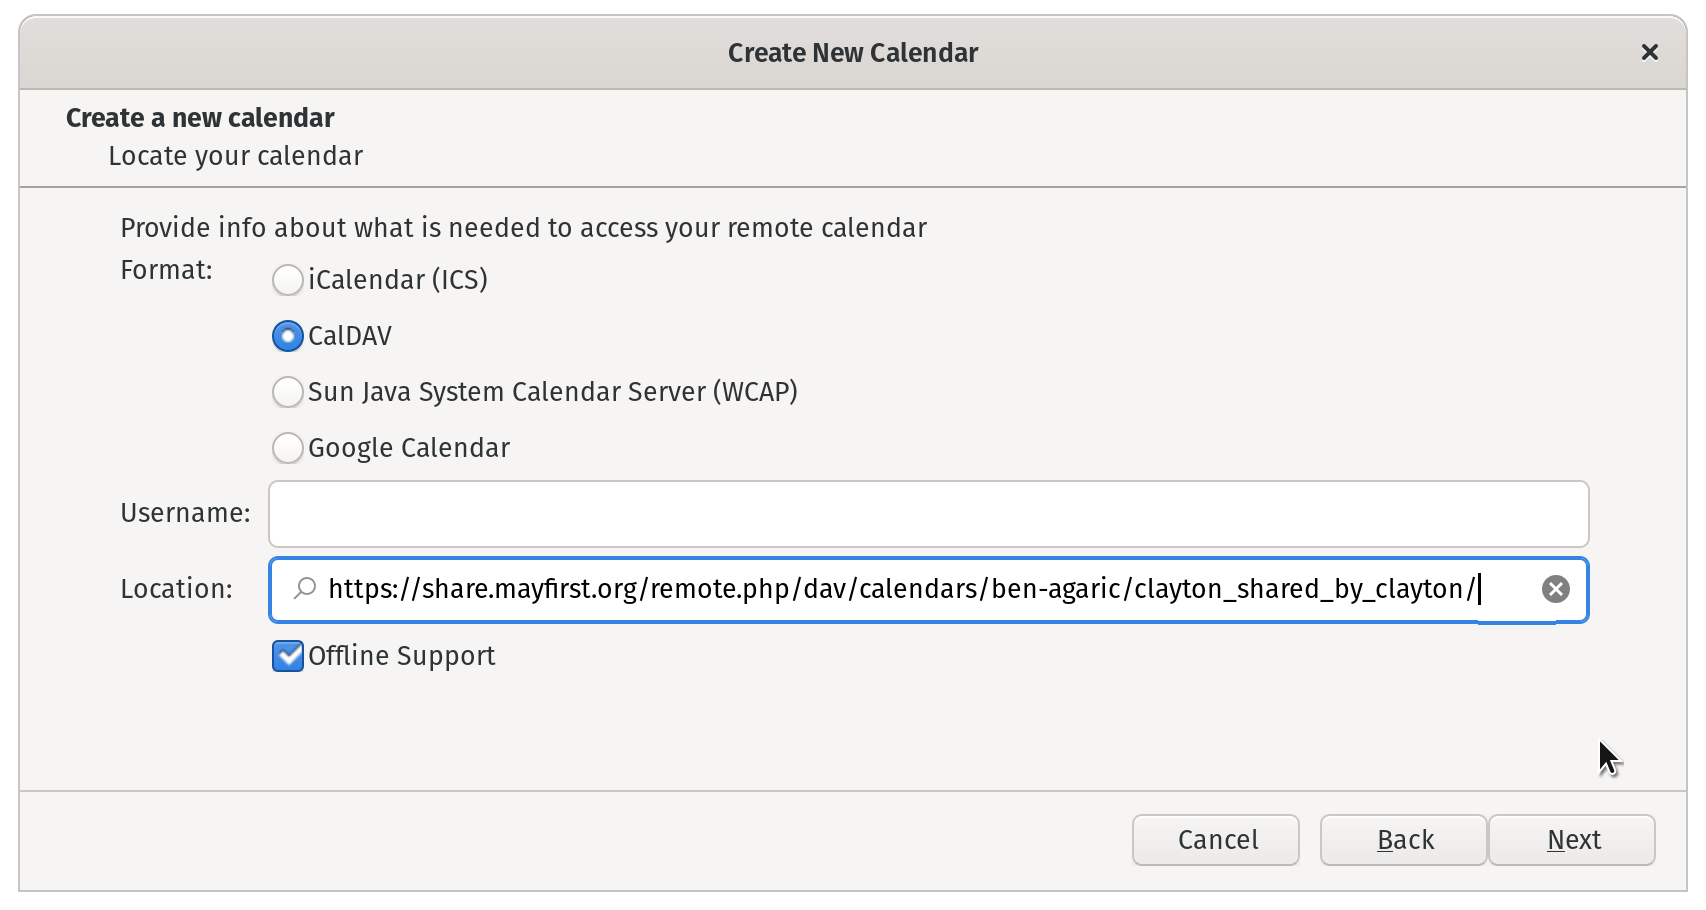Close the Create New Calendar dialog
The height and width of the screenshot is (910, 1706).
(1649, 52)
